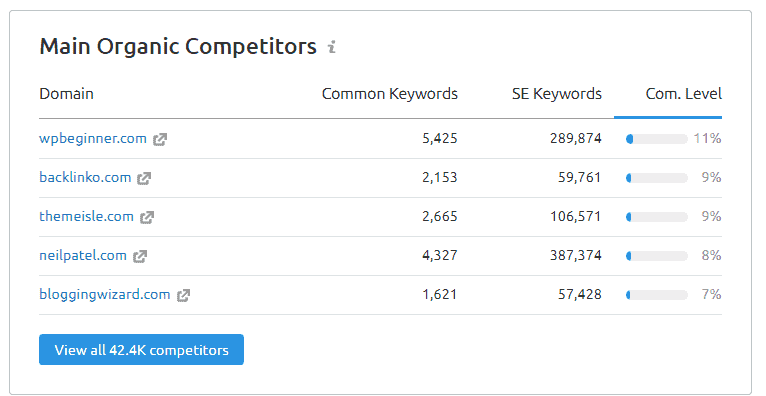
Task: Open external link icon next to neilpatel.com
Action: [x=140, y=256]
